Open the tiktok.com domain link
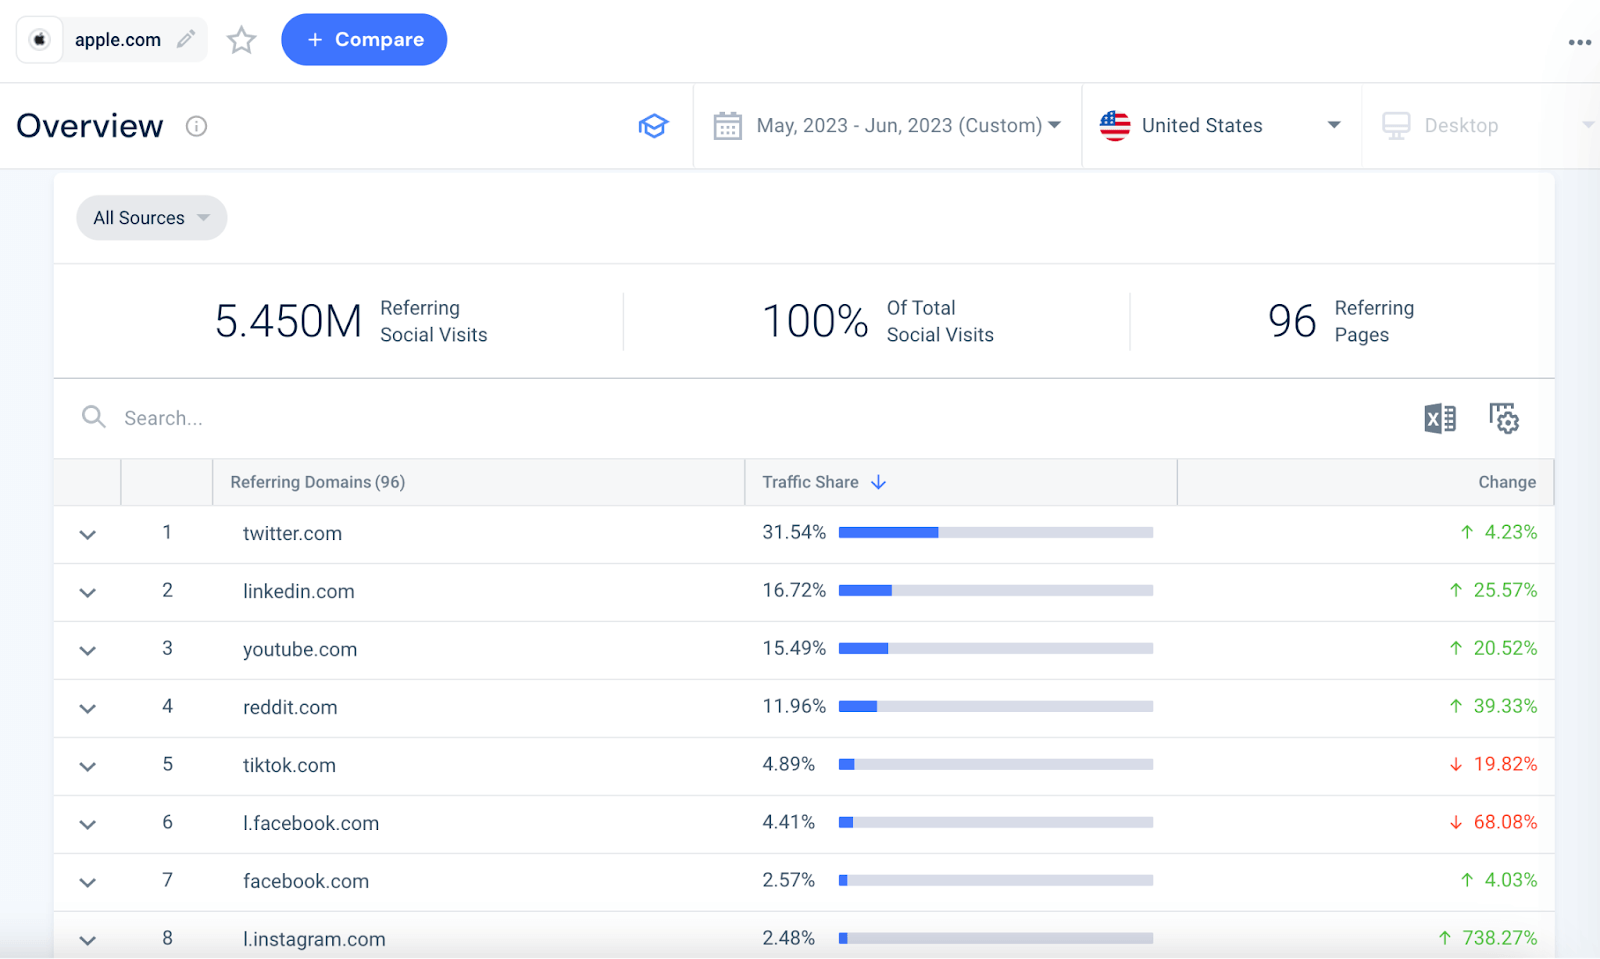 tap(289, 766)
